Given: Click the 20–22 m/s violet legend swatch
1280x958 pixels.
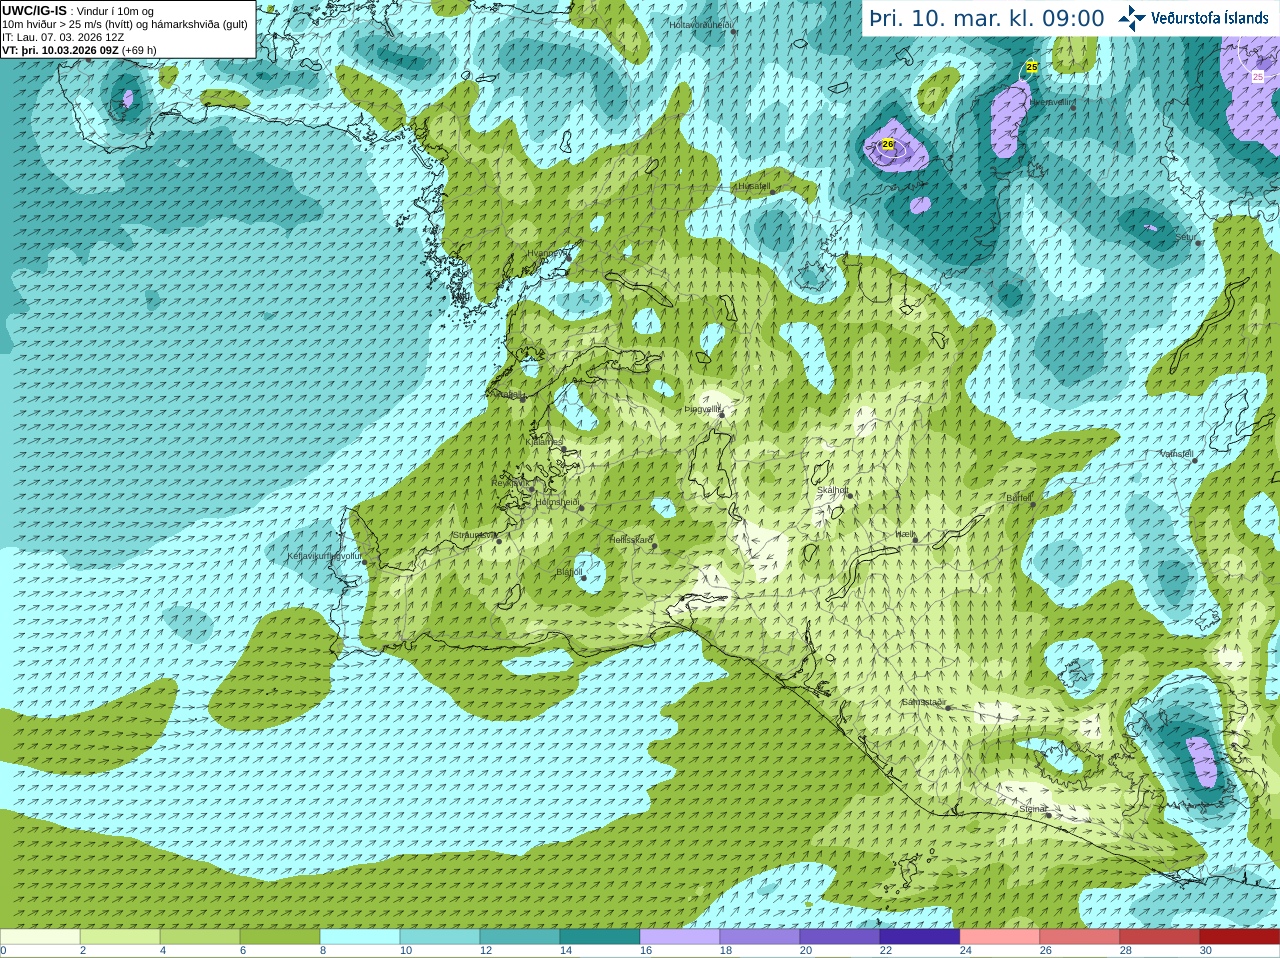Looking at the screenshot, I should (840, 937).
